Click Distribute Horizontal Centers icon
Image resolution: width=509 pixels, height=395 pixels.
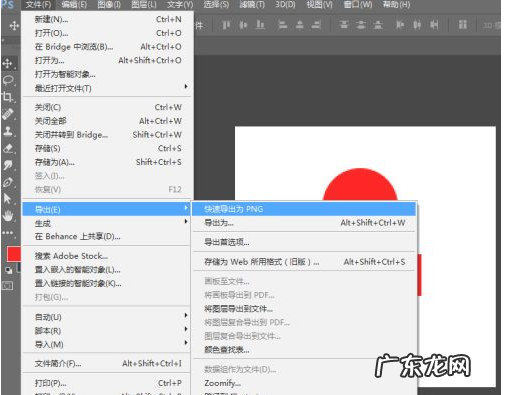click(417, 25)
